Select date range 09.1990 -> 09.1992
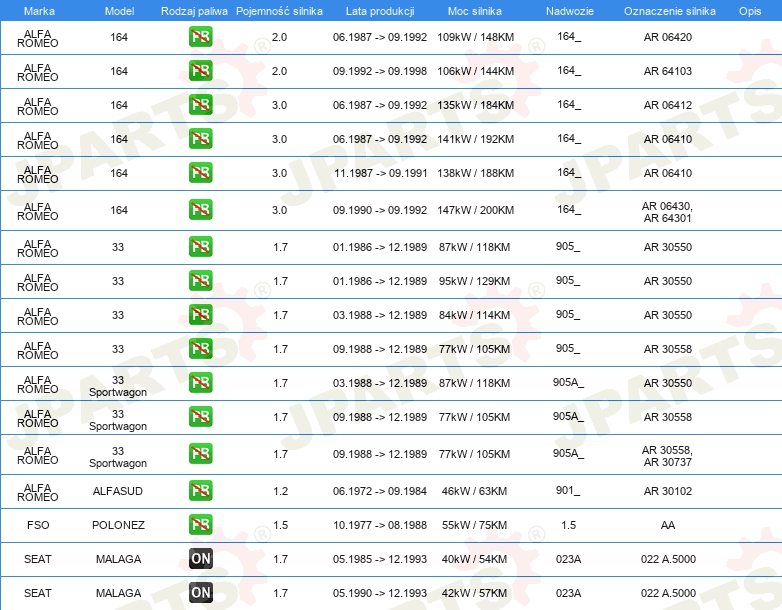 [380, 210]
